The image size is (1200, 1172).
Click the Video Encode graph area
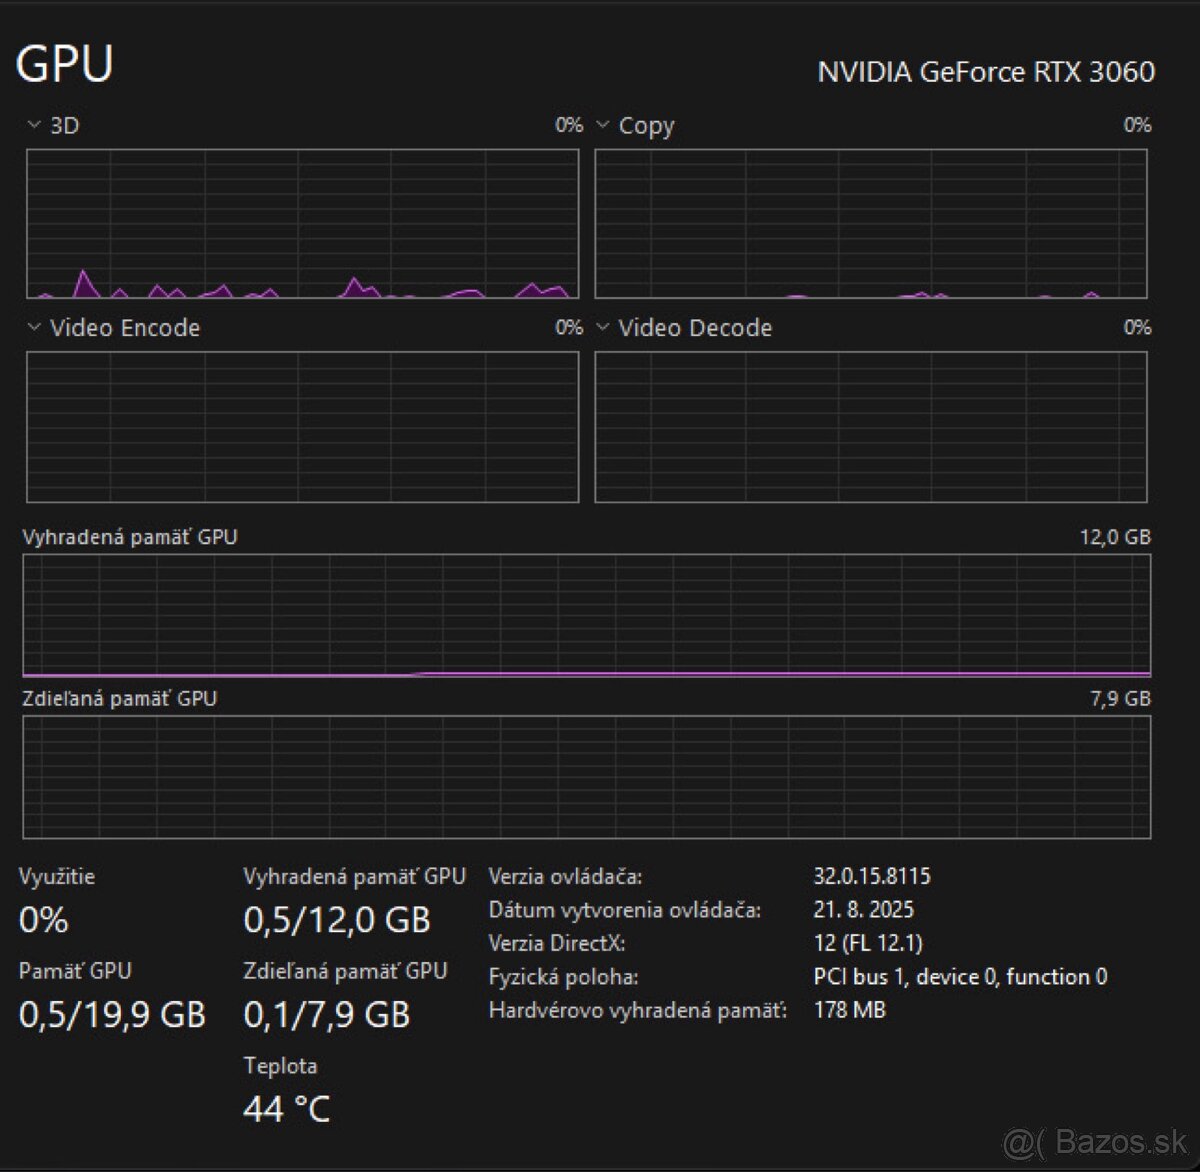(x=302, y=427)
